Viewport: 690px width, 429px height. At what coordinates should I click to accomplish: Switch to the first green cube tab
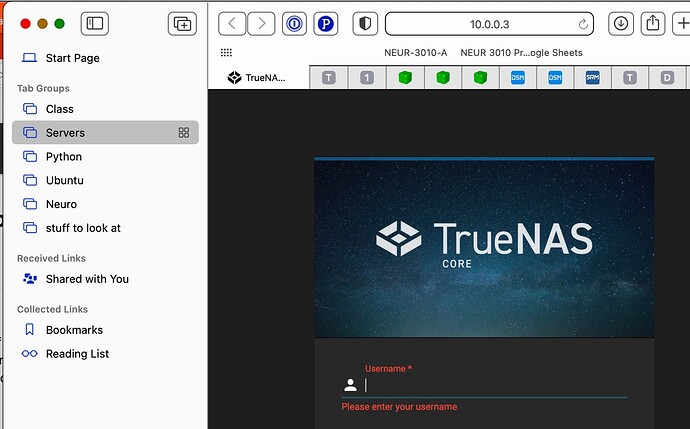pyautogui.click(x=405, y=78)
